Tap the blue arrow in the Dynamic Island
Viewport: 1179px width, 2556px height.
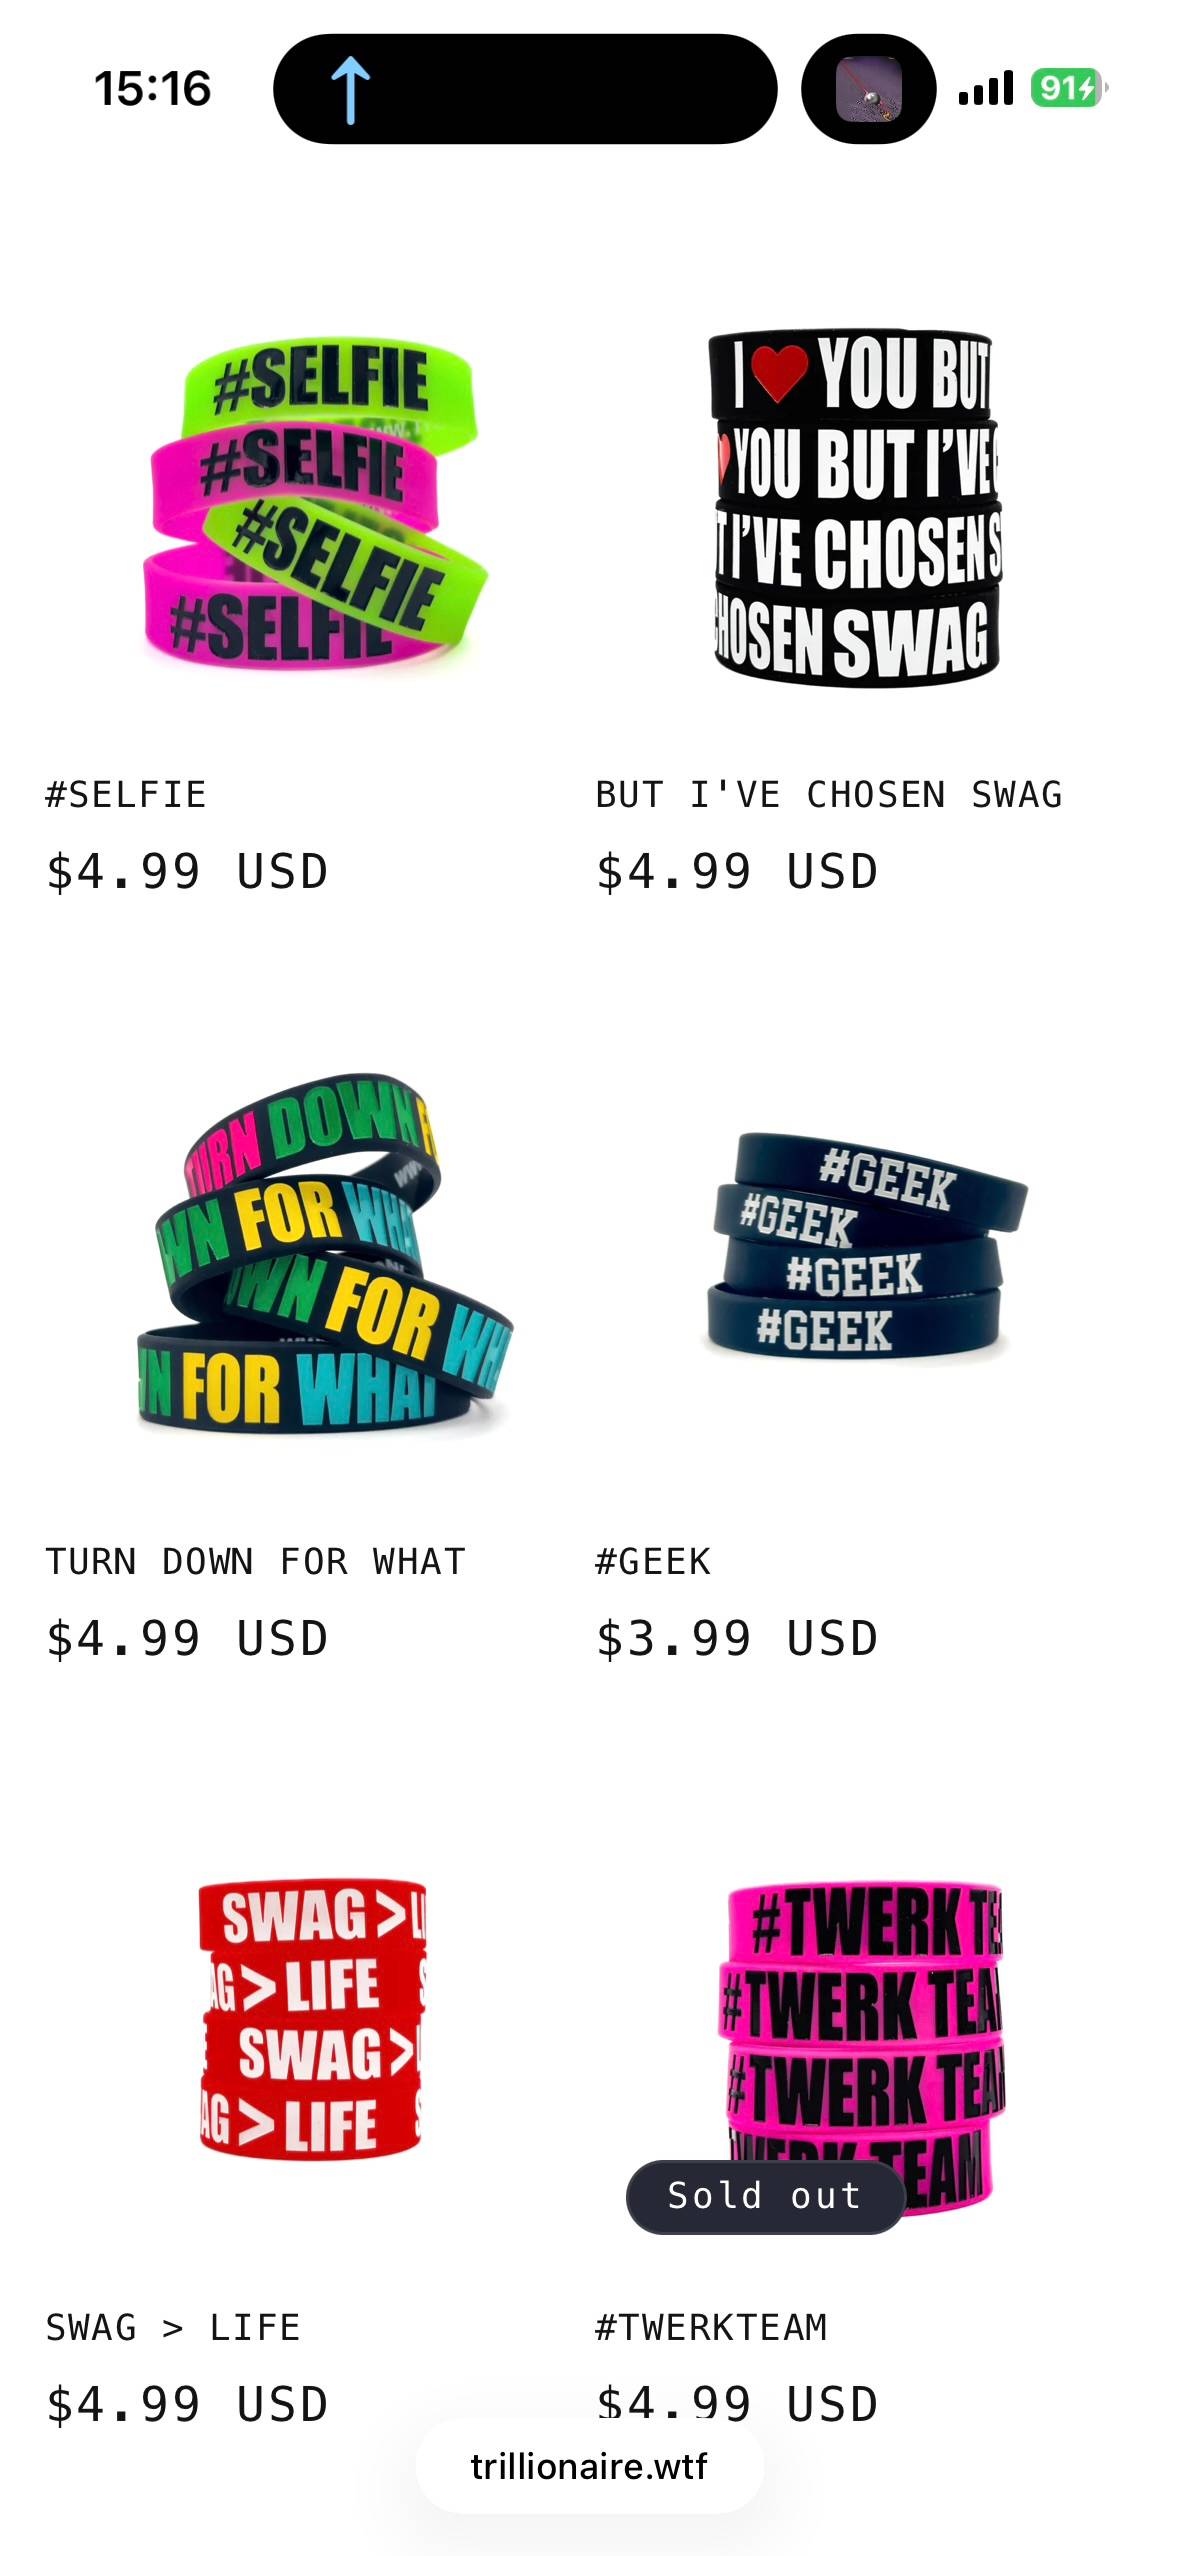(350, 90)
